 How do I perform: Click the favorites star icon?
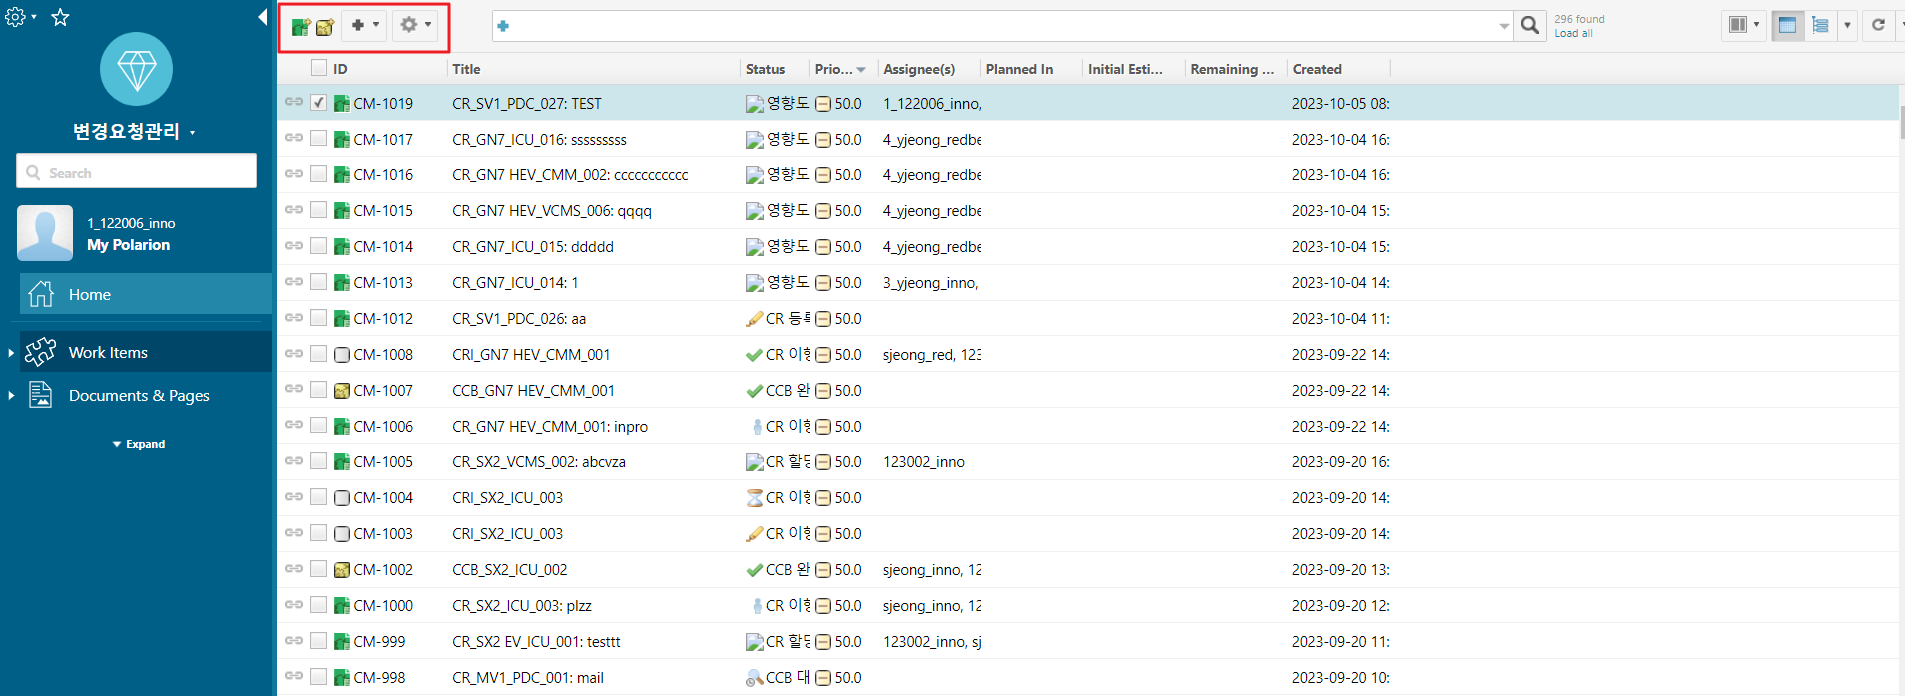pos(60,17)
